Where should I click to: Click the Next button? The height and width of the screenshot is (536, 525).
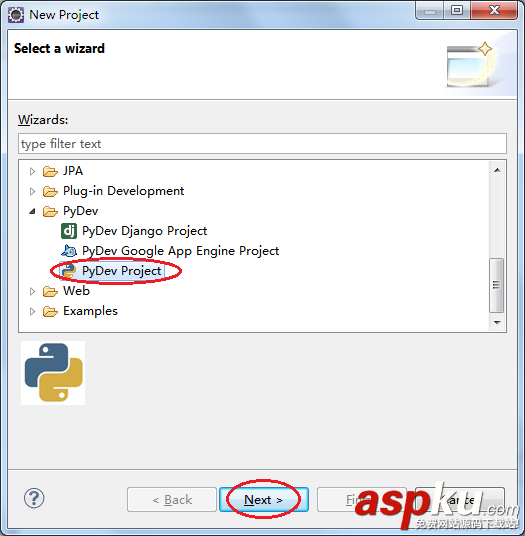(264, 500)
